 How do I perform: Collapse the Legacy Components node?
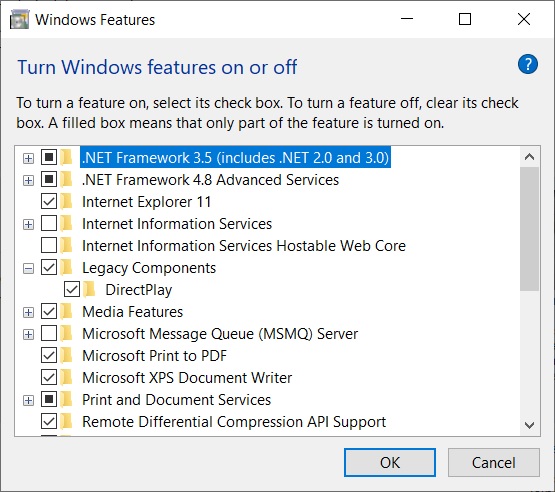28,268
